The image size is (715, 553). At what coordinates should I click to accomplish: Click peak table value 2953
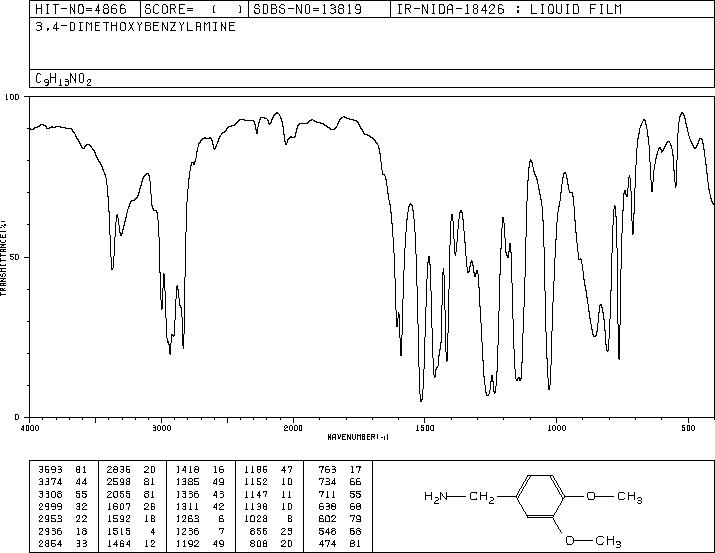[50, 519]
